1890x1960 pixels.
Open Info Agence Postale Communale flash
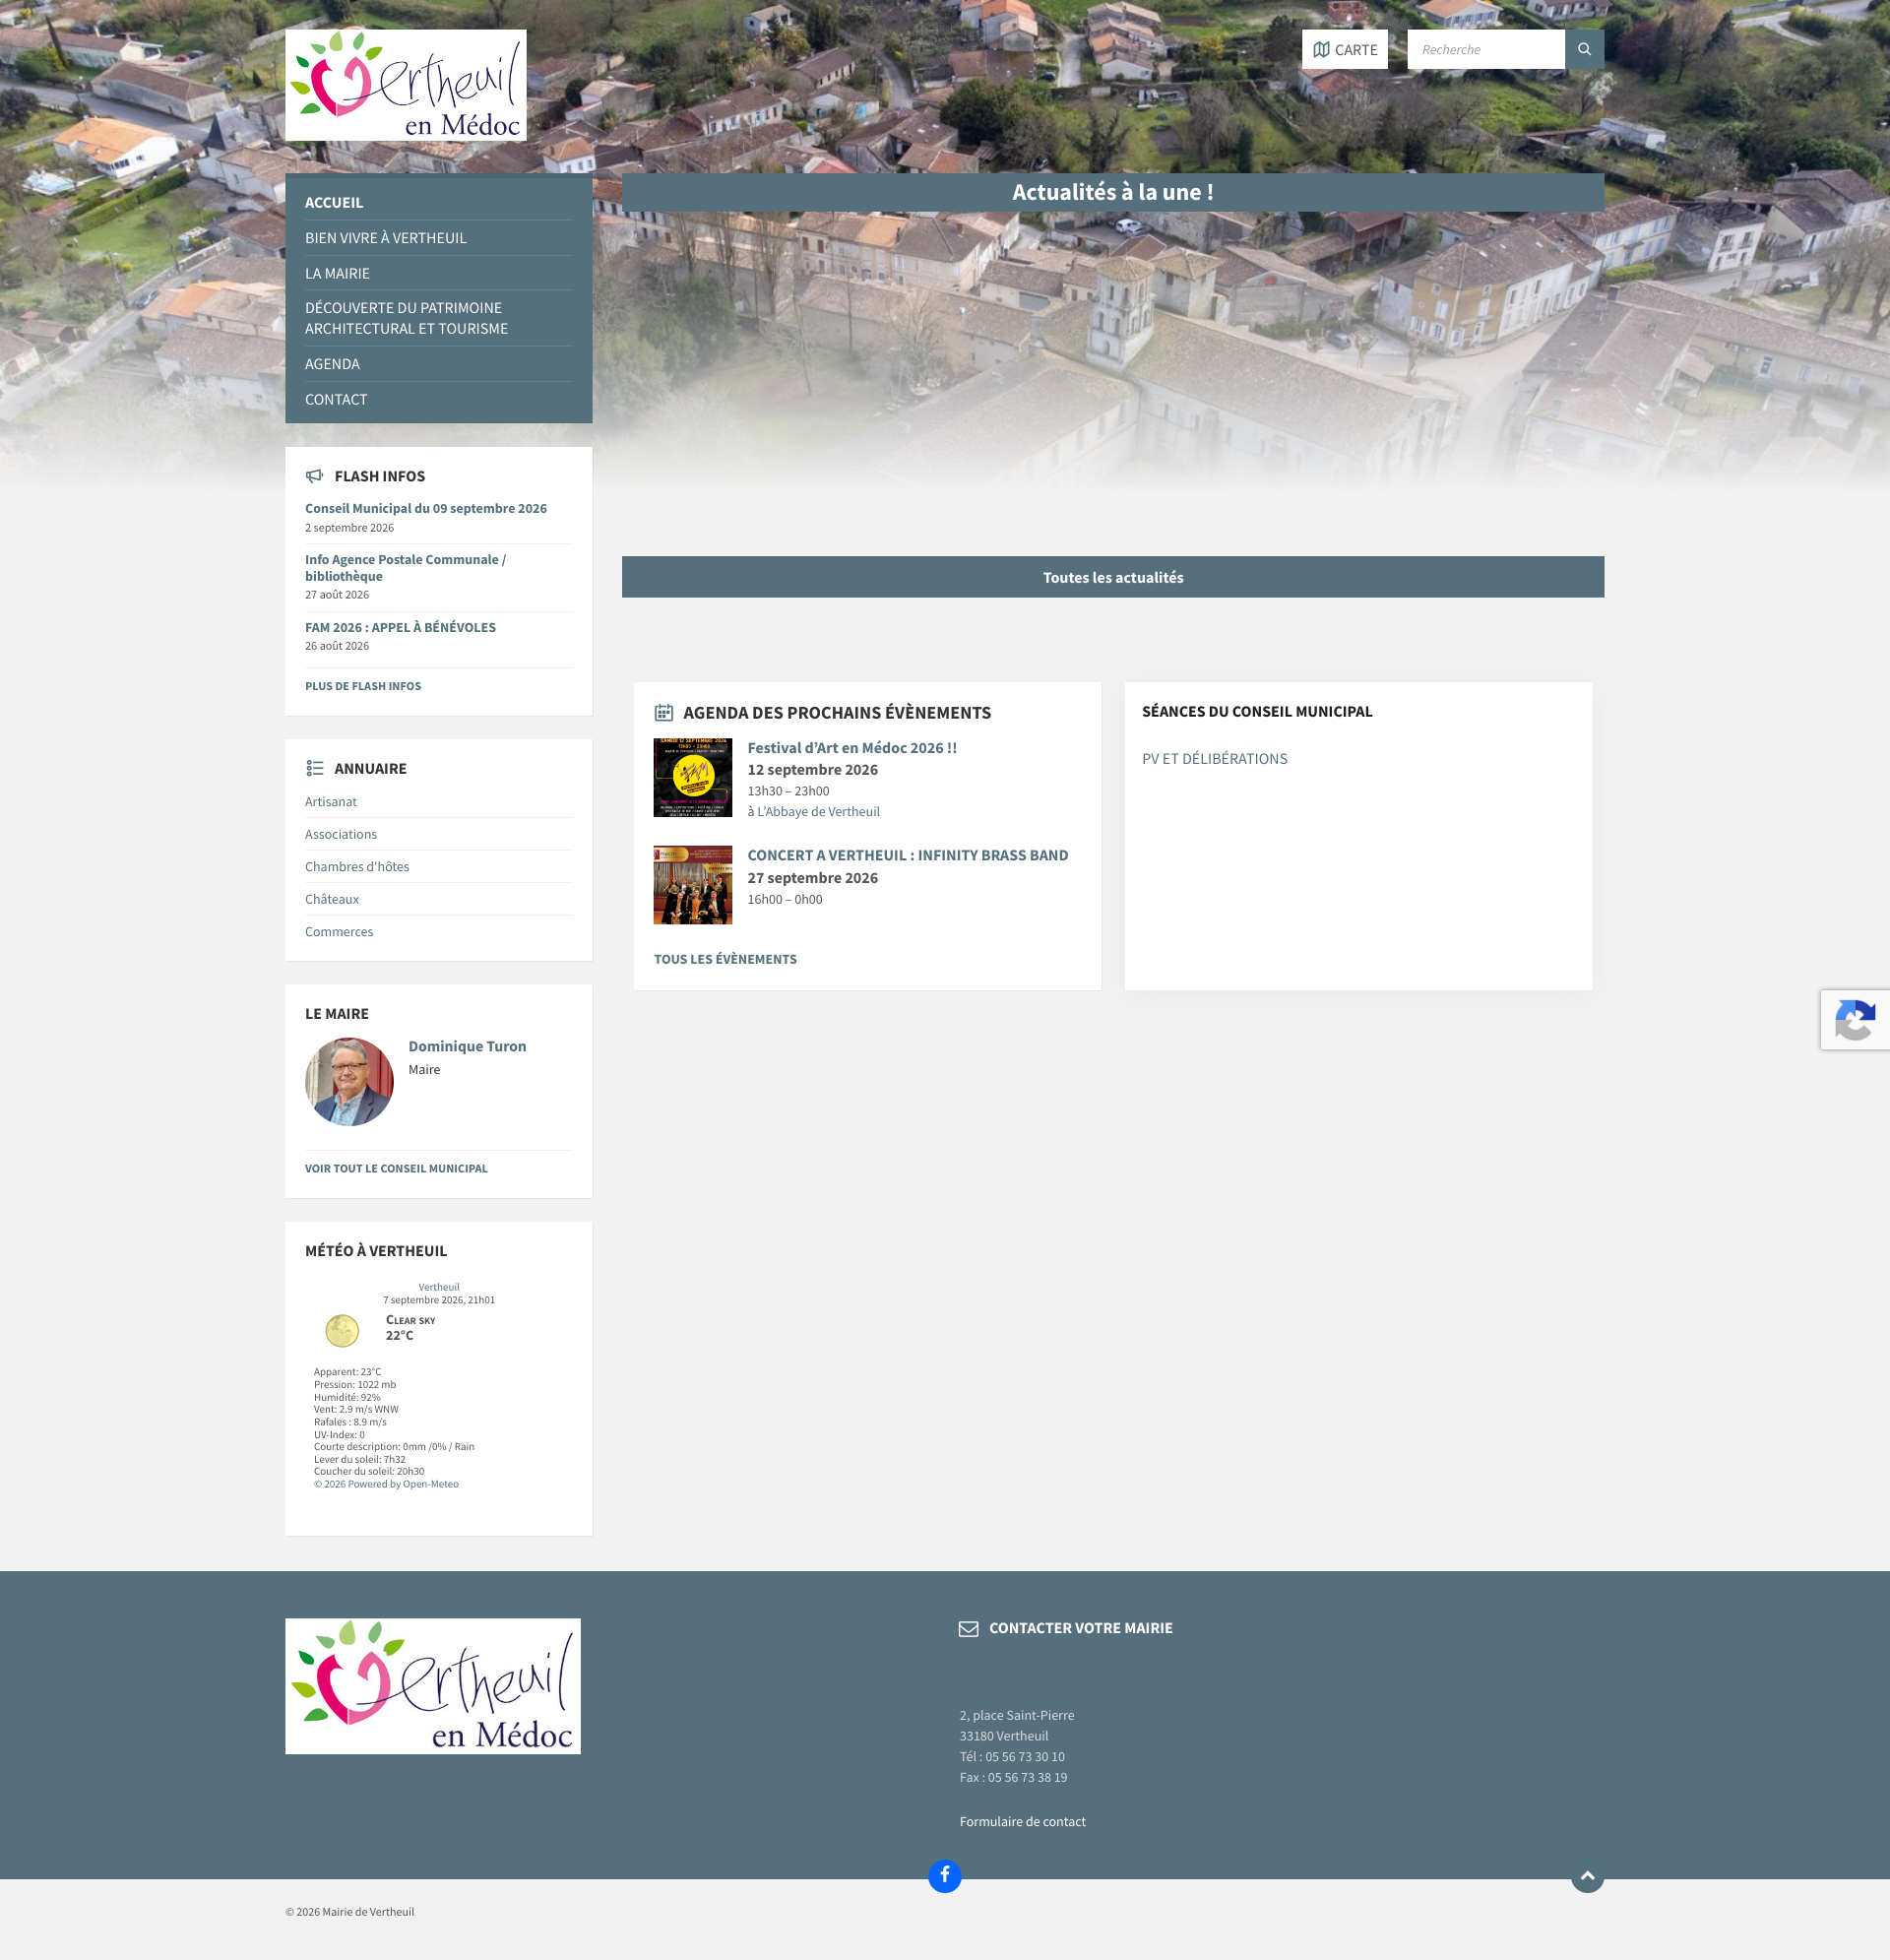405,567
